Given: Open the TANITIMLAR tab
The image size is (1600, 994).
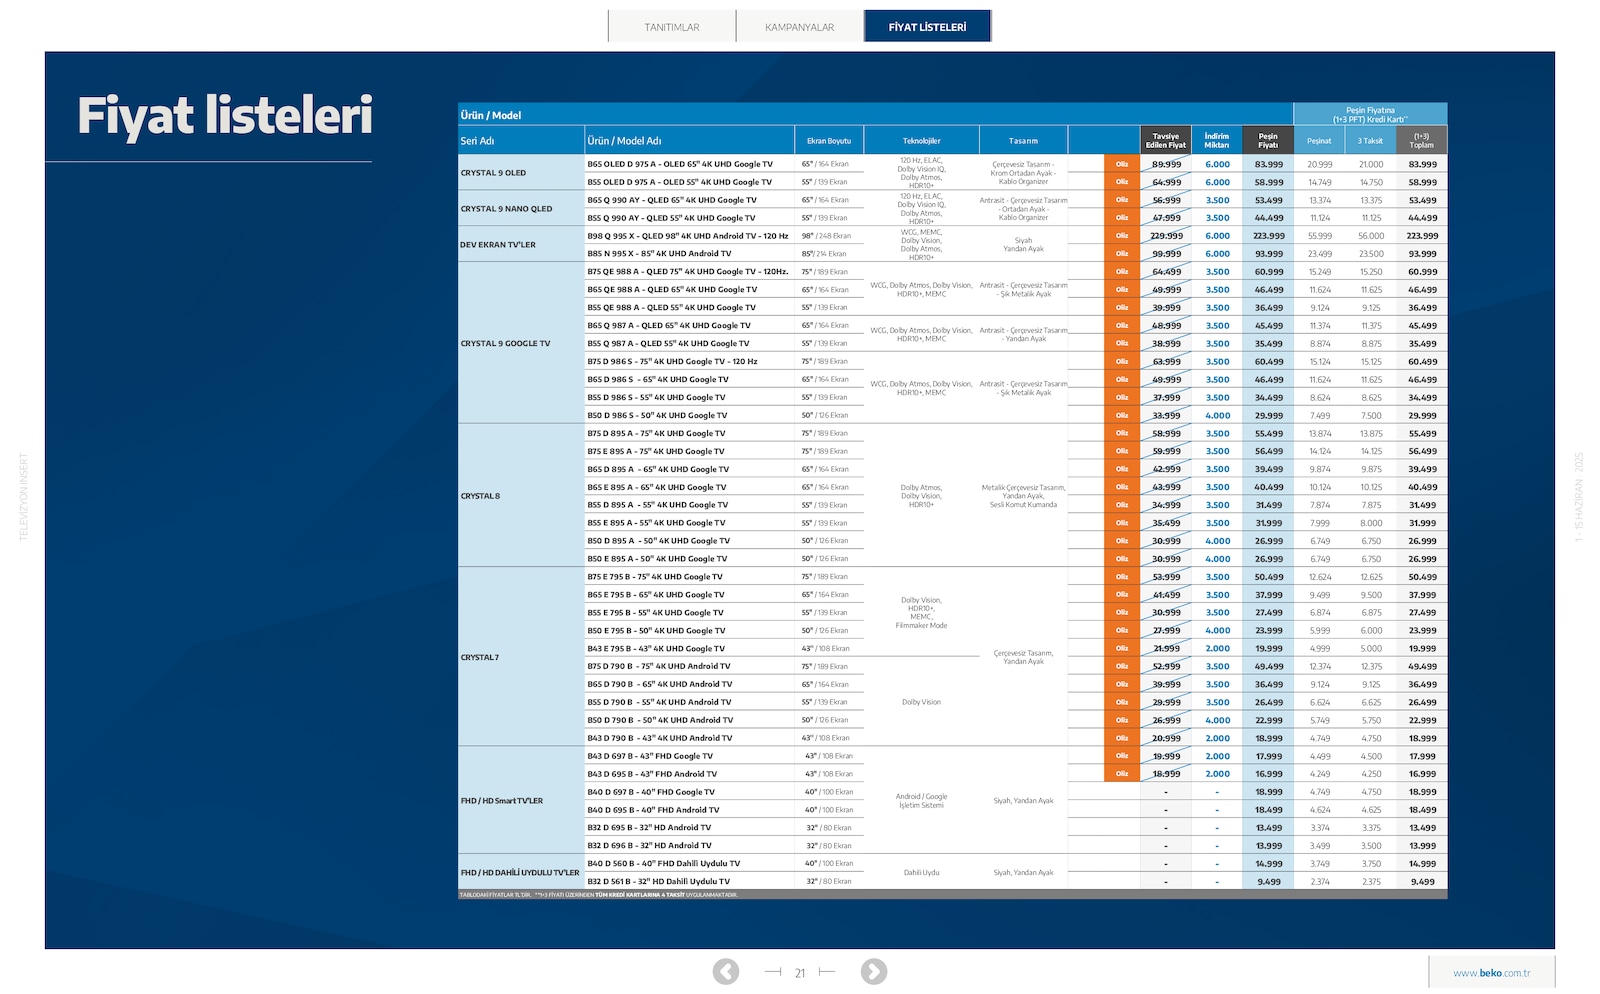Looking at the screenshot, I should tap(672, 27).
